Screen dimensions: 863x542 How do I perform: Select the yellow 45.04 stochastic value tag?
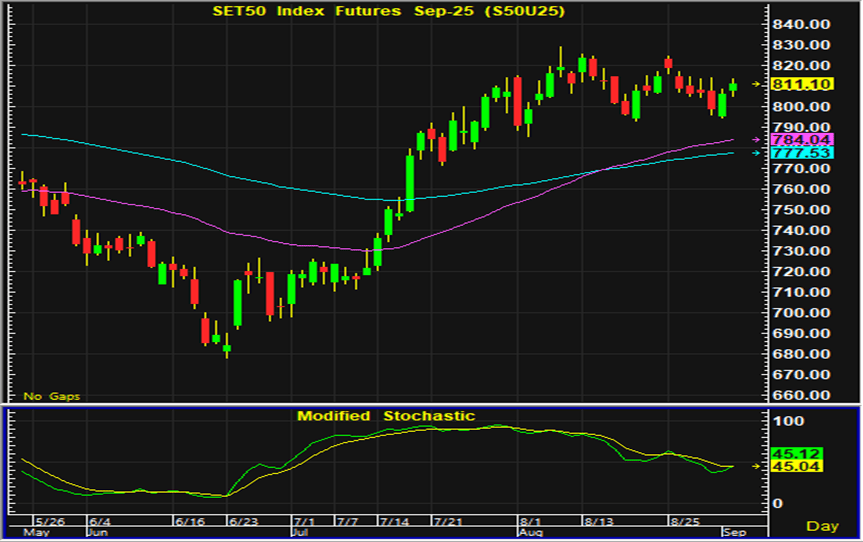point(798,467)
